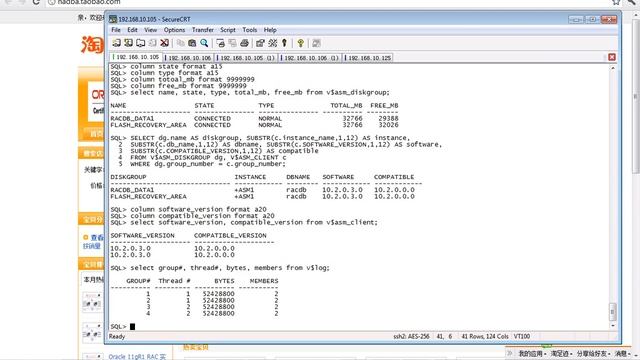
Task: Click the black key Public Key icon
Action: [284, 43]
